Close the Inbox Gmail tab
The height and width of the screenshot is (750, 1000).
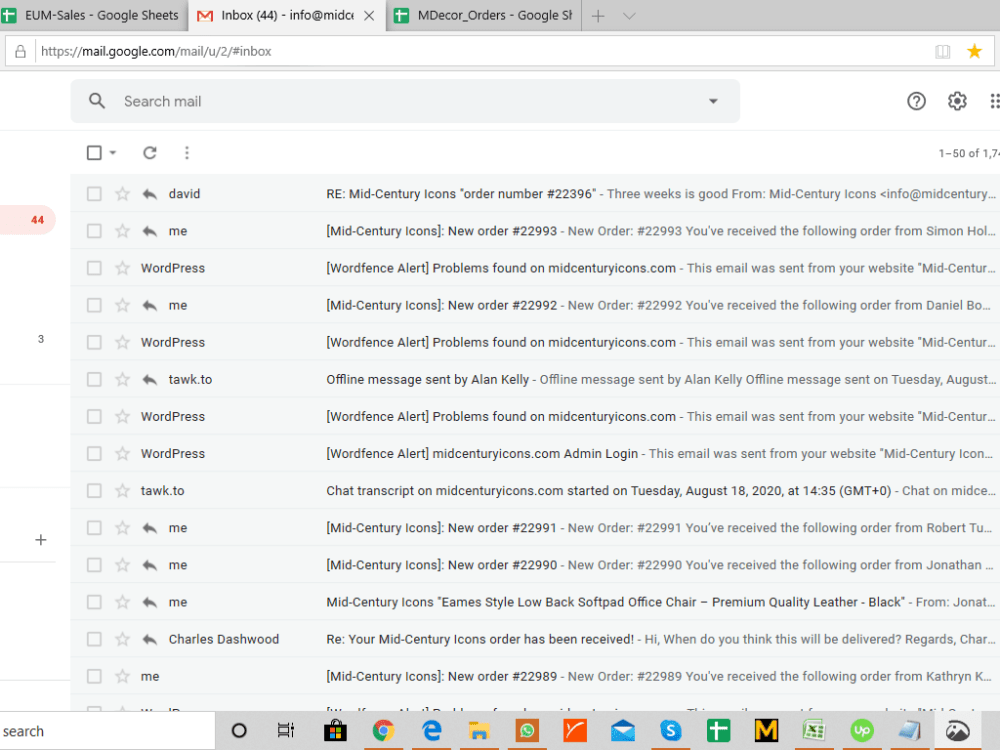tap(369, 16)
